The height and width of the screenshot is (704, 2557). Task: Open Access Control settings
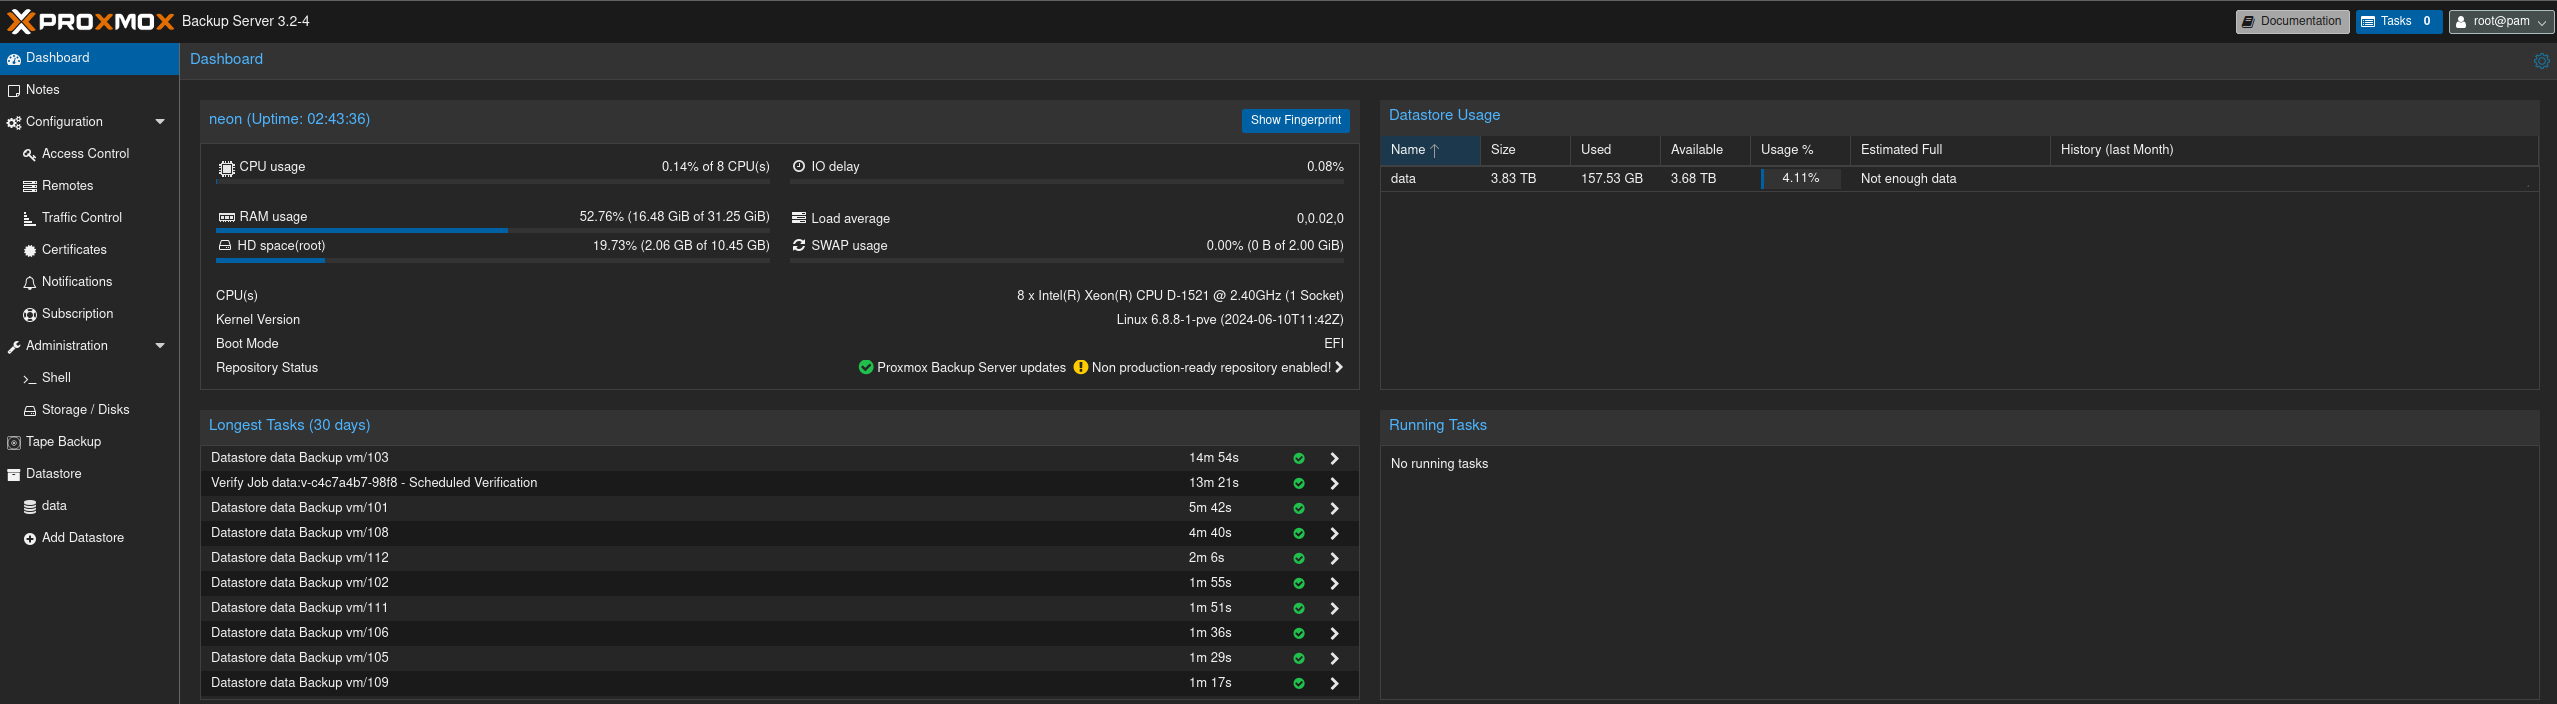click(x=85, y=154)
